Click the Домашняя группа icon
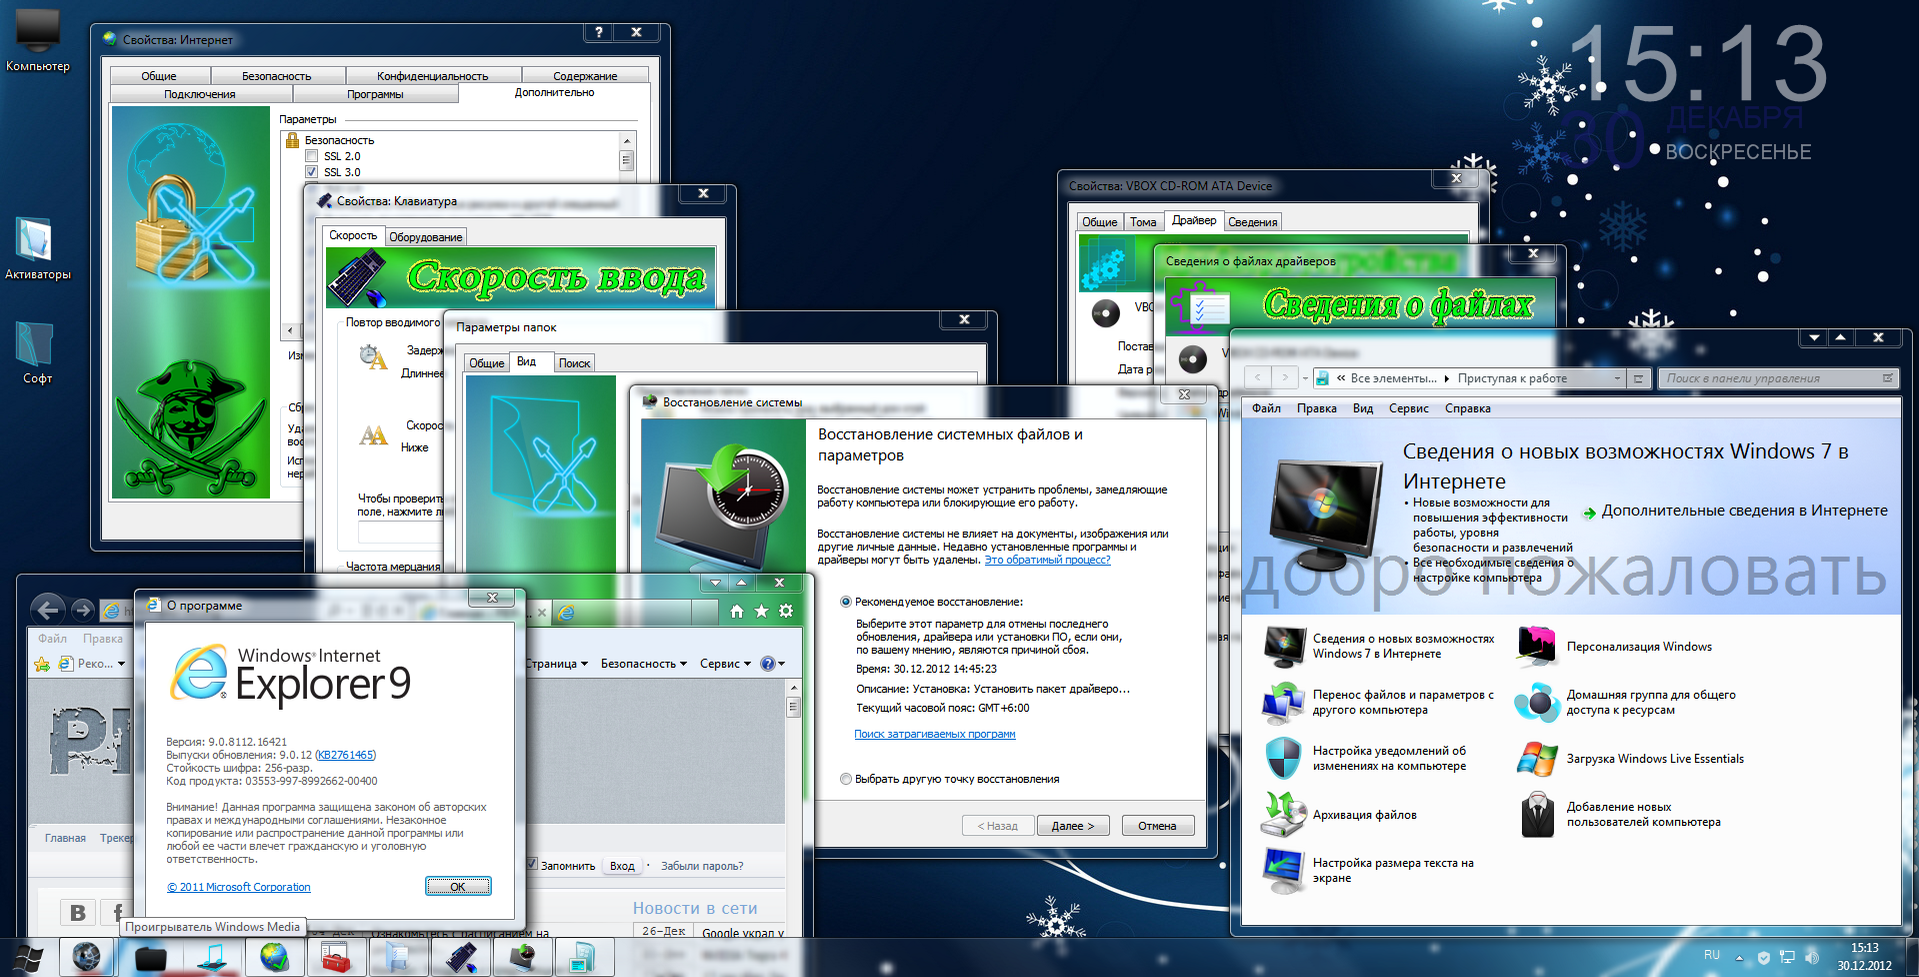The width and height of the screenshot is (1919, 977). tap(1537, 702)
